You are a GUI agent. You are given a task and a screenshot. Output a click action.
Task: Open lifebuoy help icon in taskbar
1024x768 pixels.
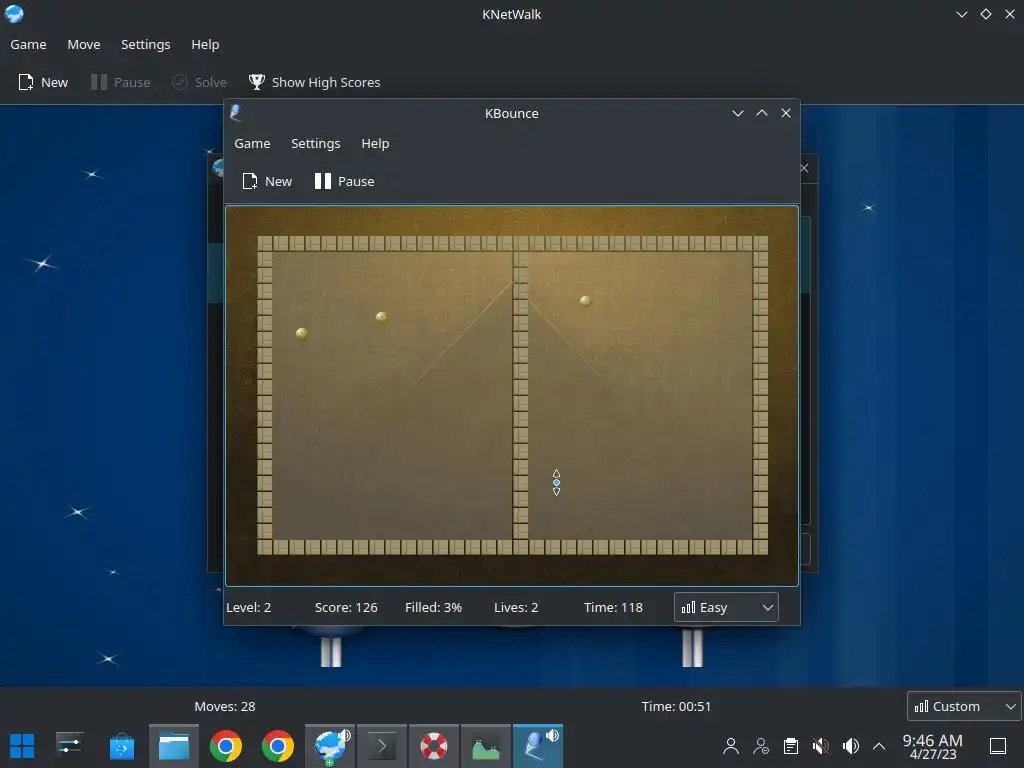434,746
